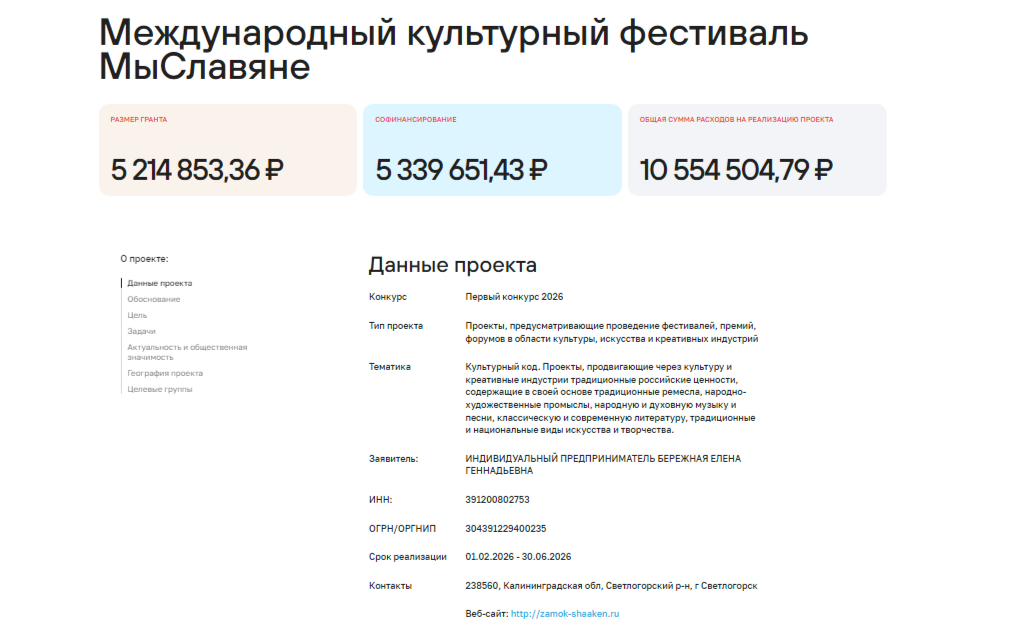Viewport: 1014px width, 629px height.
Task: Click the Общая сумма расходов card
Action: [756, 150]
